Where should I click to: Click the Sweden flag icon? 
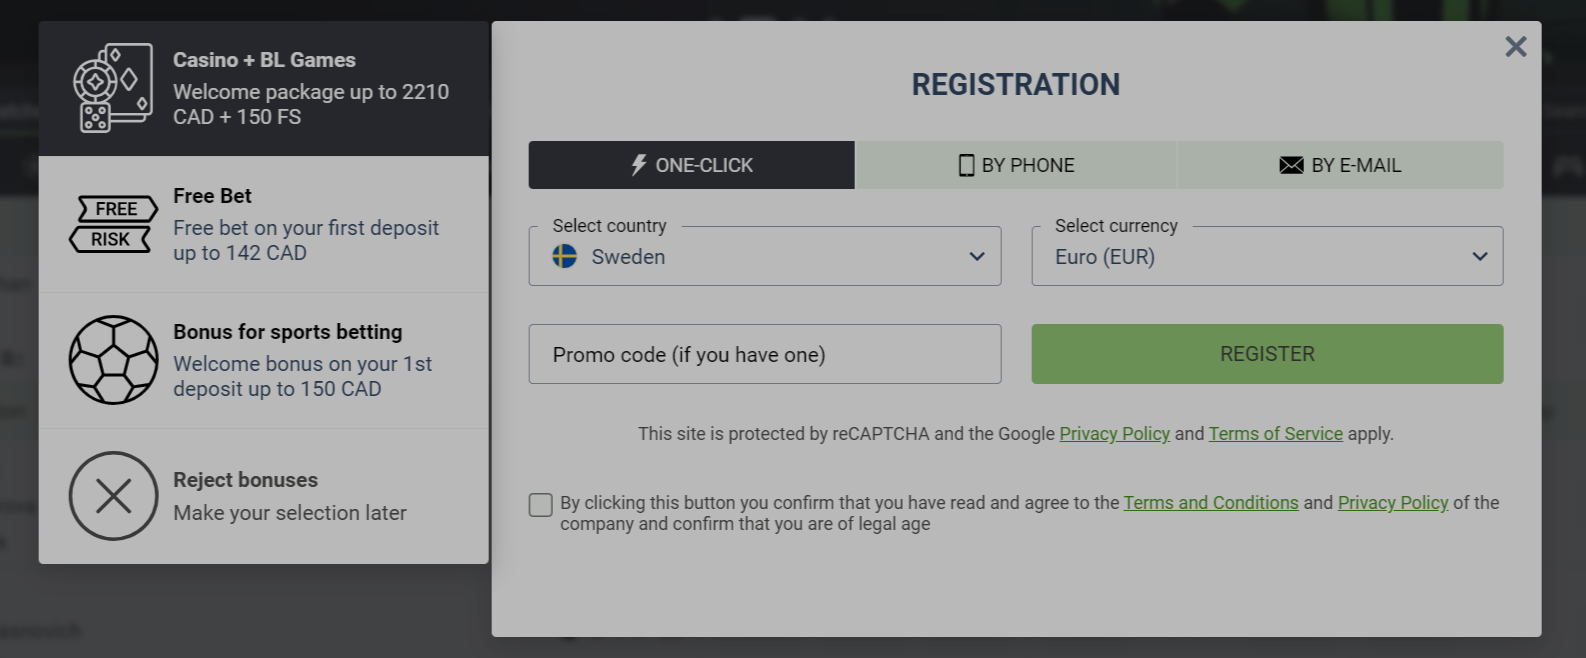pos(565,256)
